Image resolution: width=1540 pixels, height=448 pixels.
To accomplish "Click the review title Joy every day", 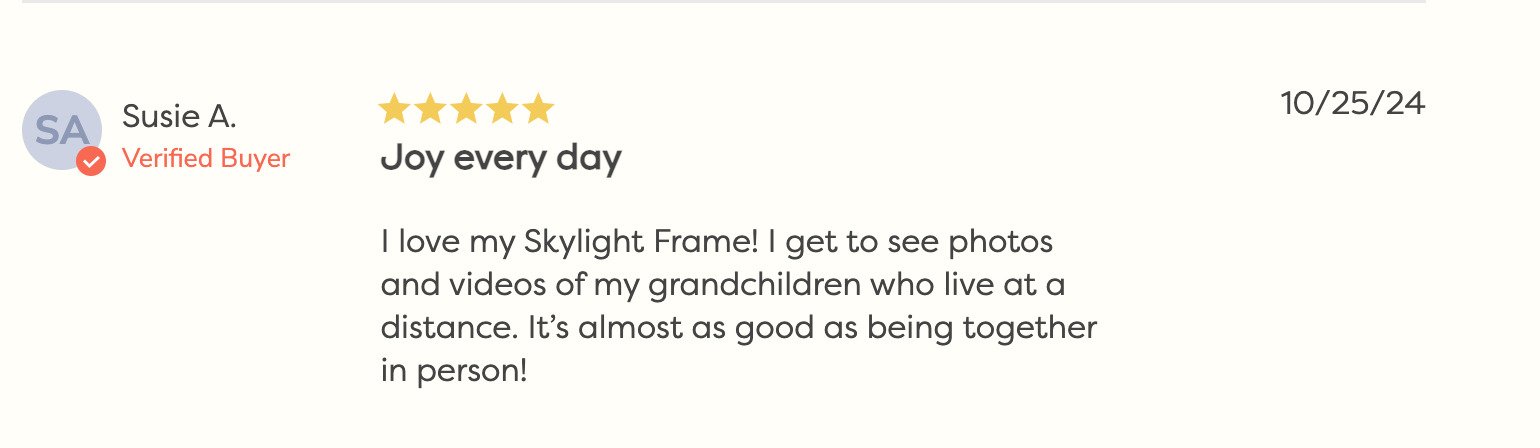I will pyautogui.click(x=501, y=158).
